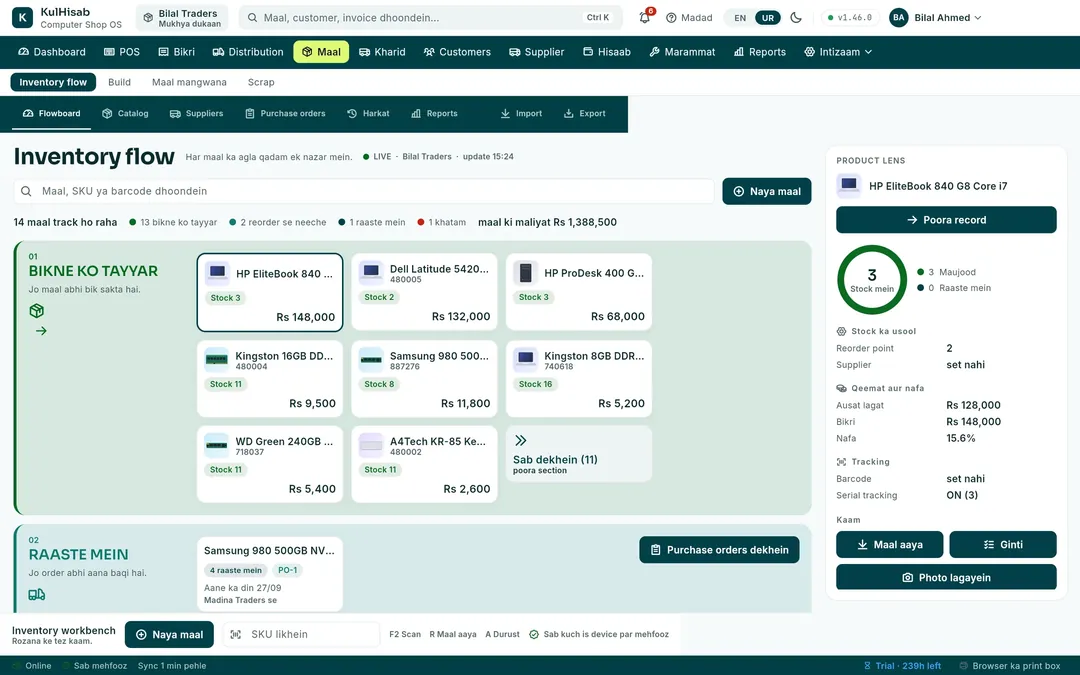Viewport: 1080px width, 675px height.
Task: Click Trial 239h left status
Action: click(x=902, y=666)
